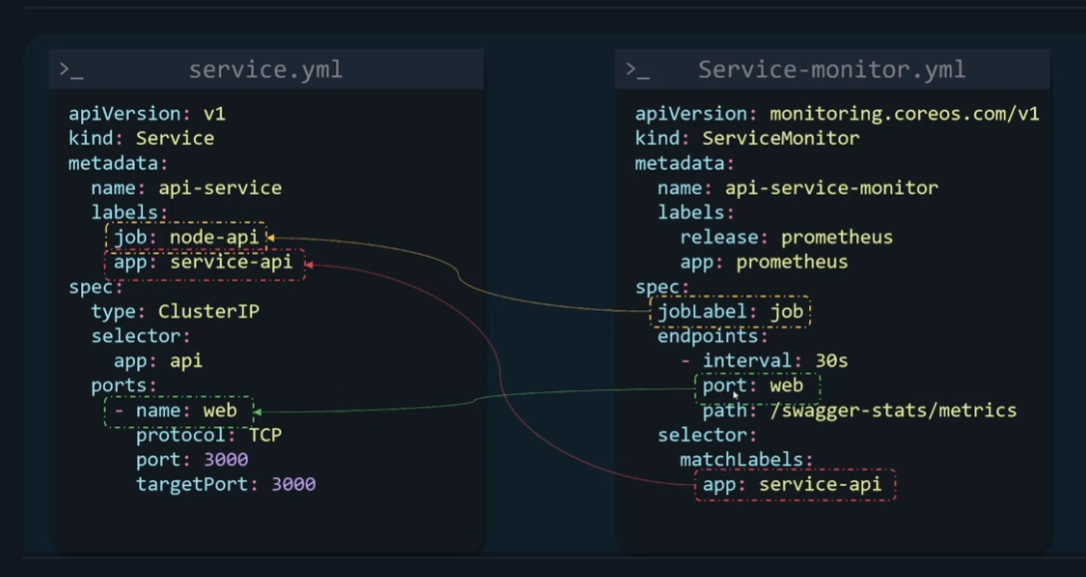Select the green-boxed port: web endpoint line
This screenshot has height=577, width=1086.
pyautogui.click(x=756, y=386)
